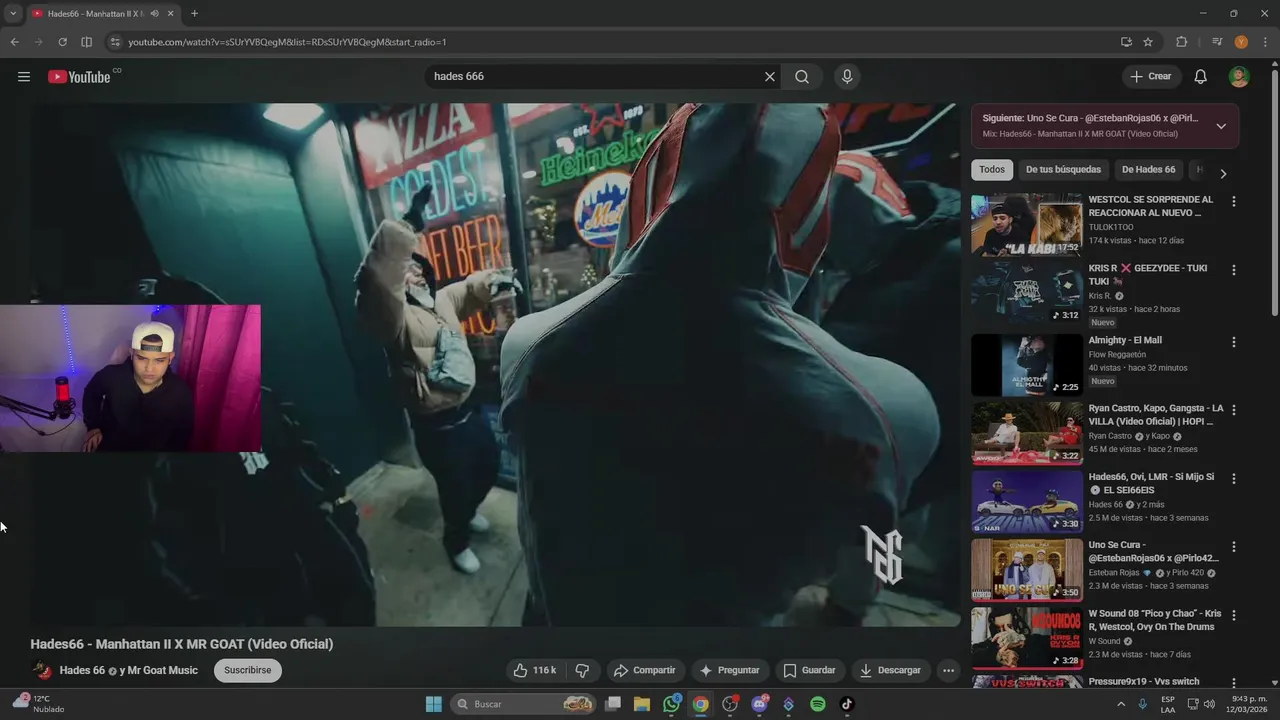Screen dimensions: 1280x720
Task: Show more filter chips with right arrow
Action: pos(1223,173)
